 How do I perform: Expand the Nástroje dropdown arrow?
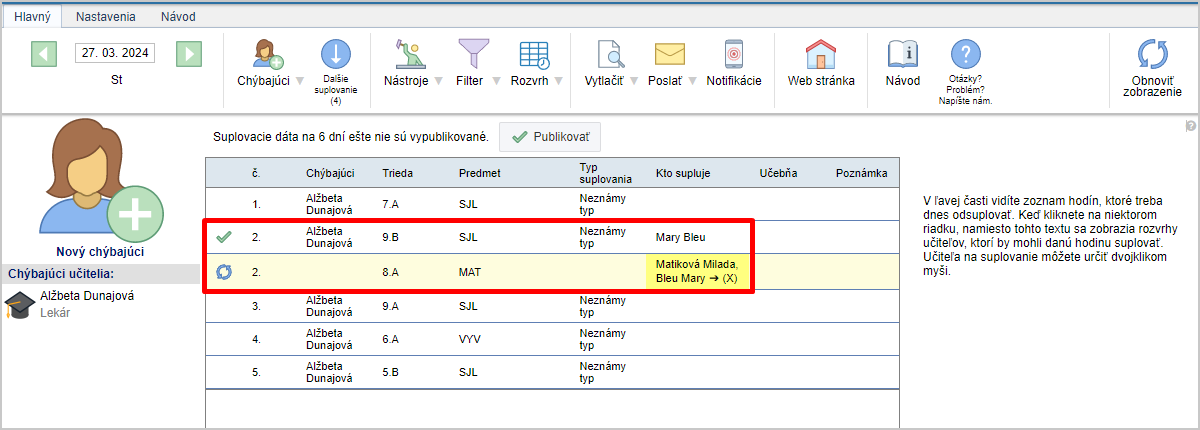tap(437, 81)
